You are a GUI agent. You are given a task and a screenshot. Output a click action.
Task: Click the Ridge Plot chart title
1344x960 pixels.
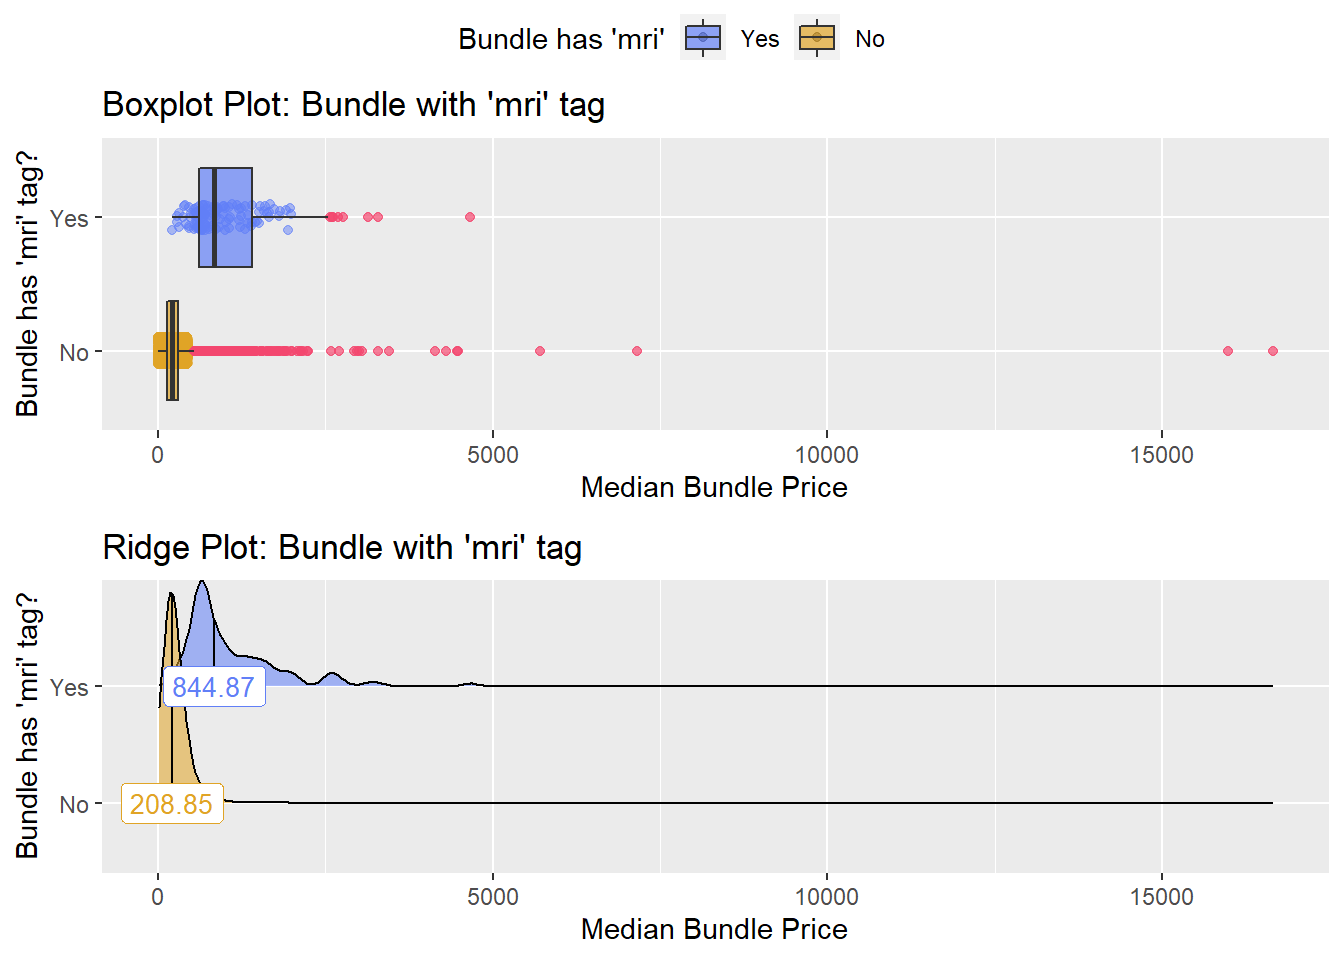coord(342,548)
